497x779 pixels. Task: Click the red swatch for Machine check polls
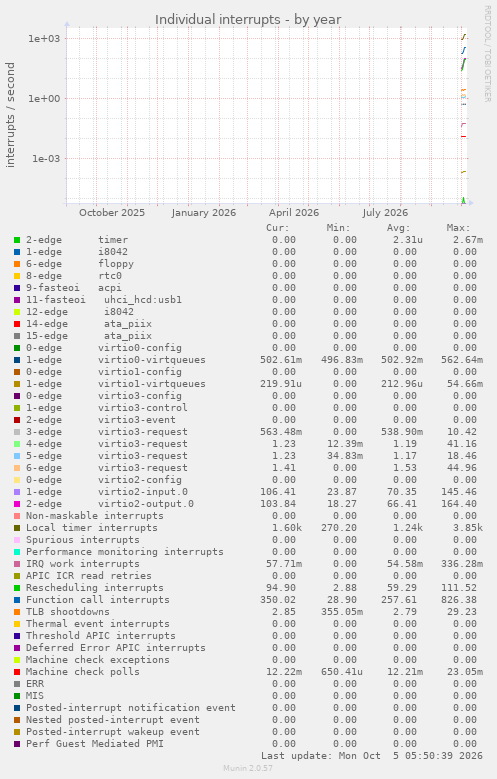tap(17, 672)
